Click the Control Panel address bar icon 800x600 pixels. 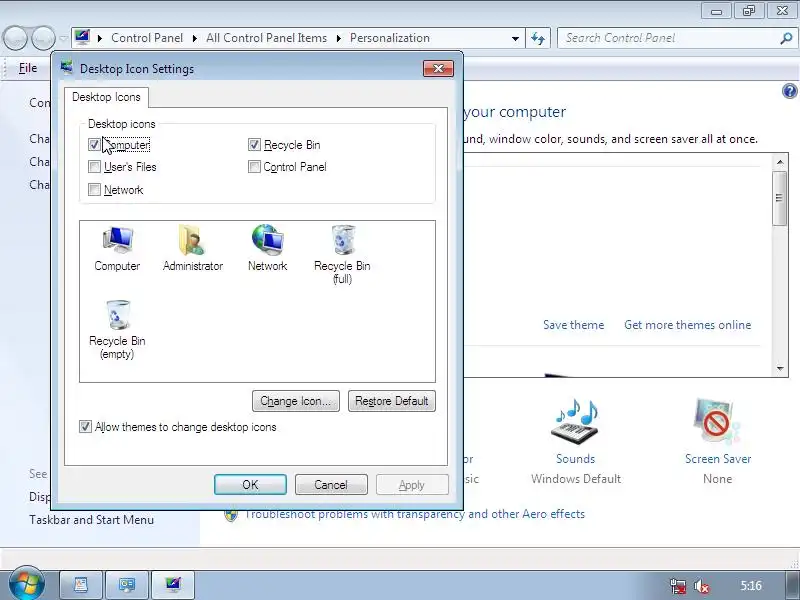(x=82, y=38)
